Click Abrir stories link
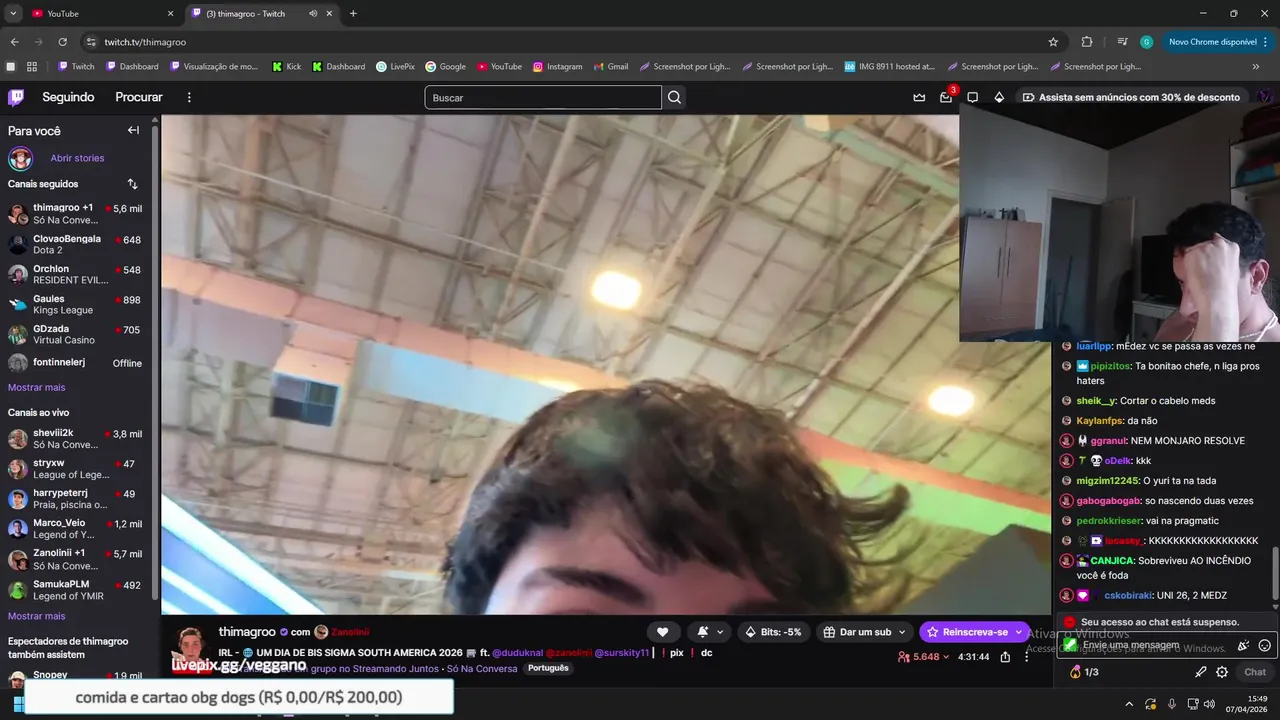The image size is (1280, 720). pyautogui.click(x=77, y=158)
